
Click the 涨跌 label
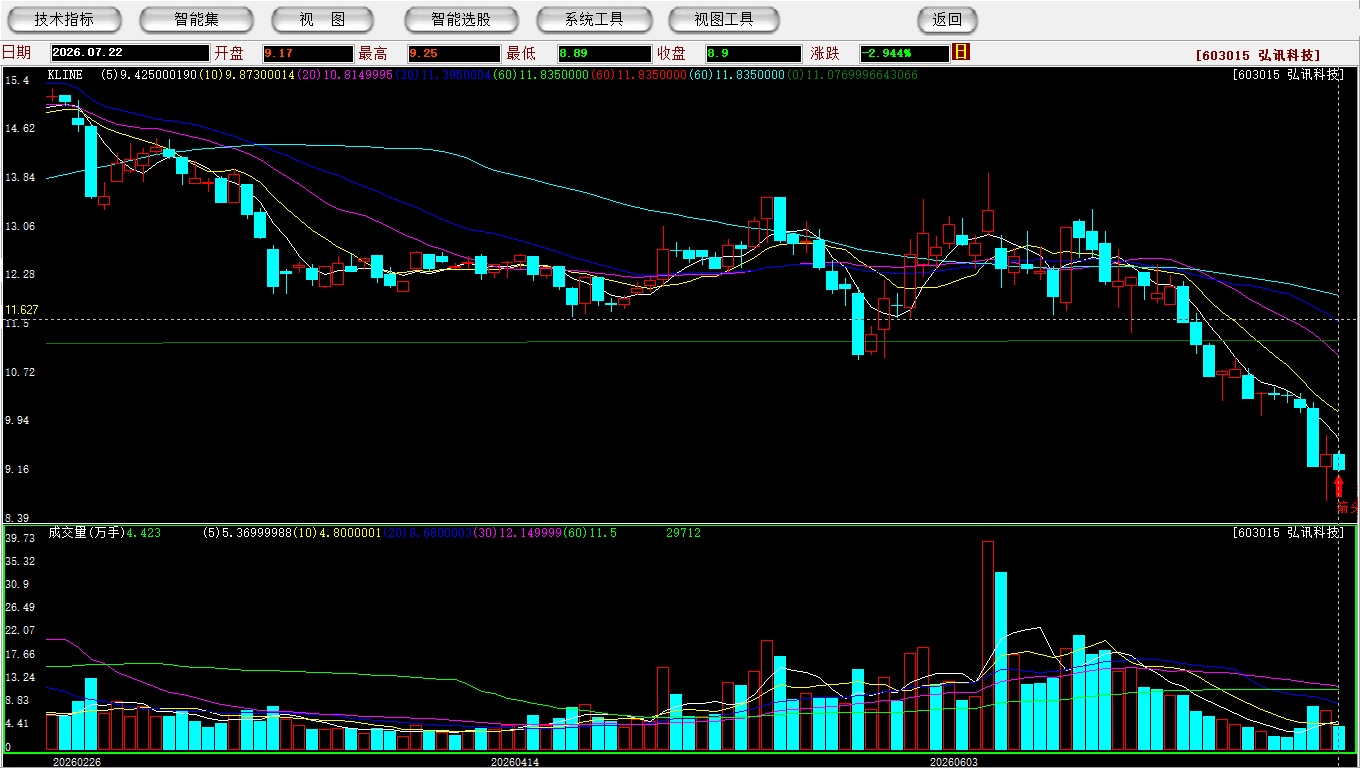point(825,53)
